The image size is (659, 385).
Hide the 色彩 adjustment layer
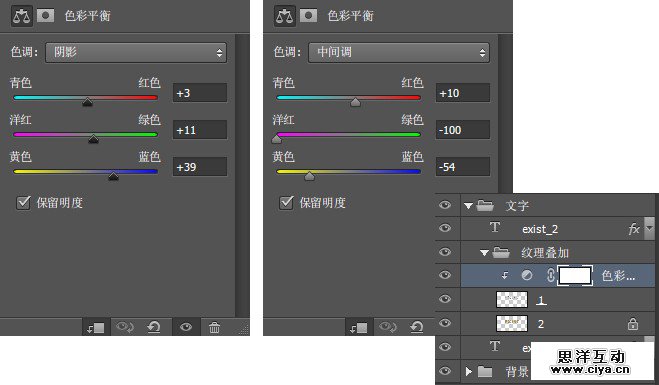(x=445, y=275)
